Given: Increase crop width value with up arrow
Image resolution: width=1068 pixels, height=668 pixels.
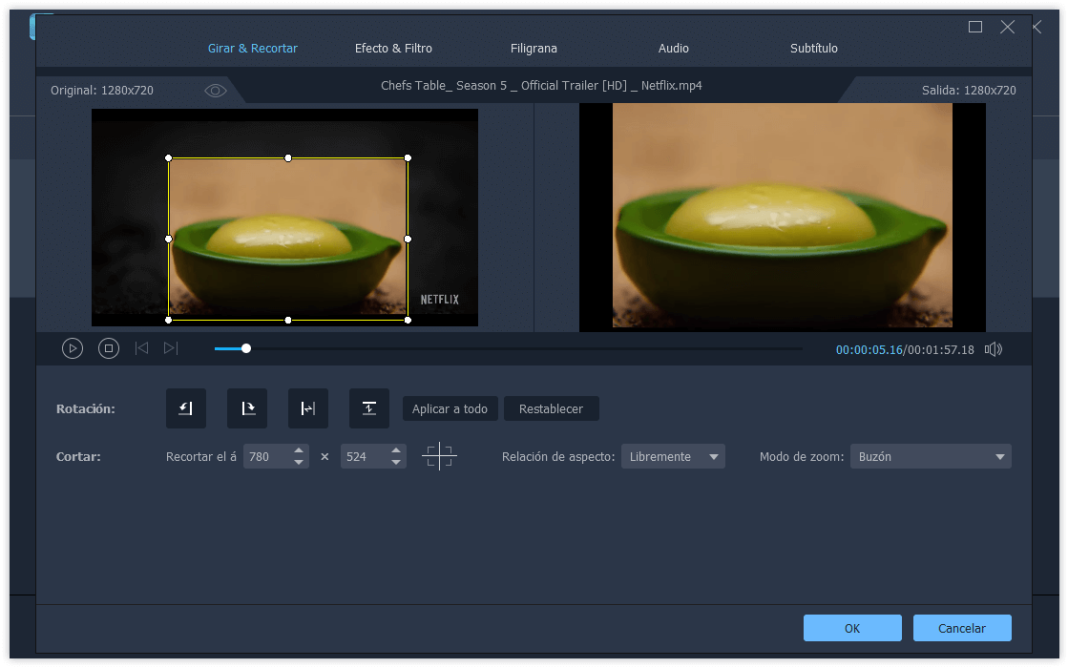Looking at the screenshot, I should [x=298, y=451].
